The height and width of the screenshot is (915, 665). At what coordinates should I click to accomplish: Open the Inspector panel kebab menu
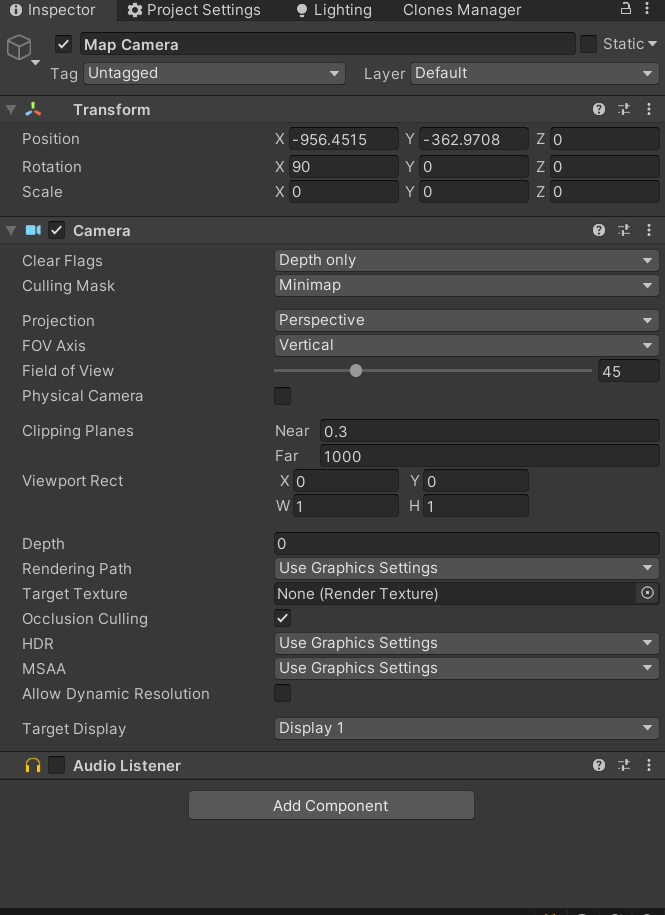tap(650, 10)
